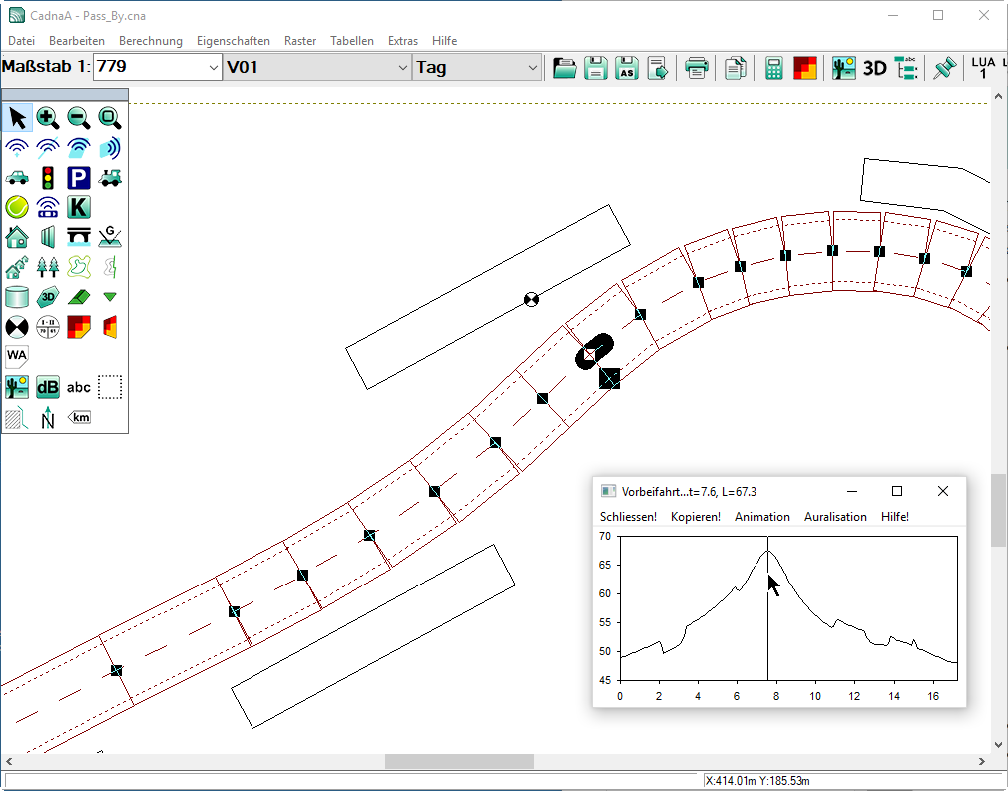The width and height of the screenshot is (1008, 791).
Task: Open the object tree icon
Action: (906, 68)
